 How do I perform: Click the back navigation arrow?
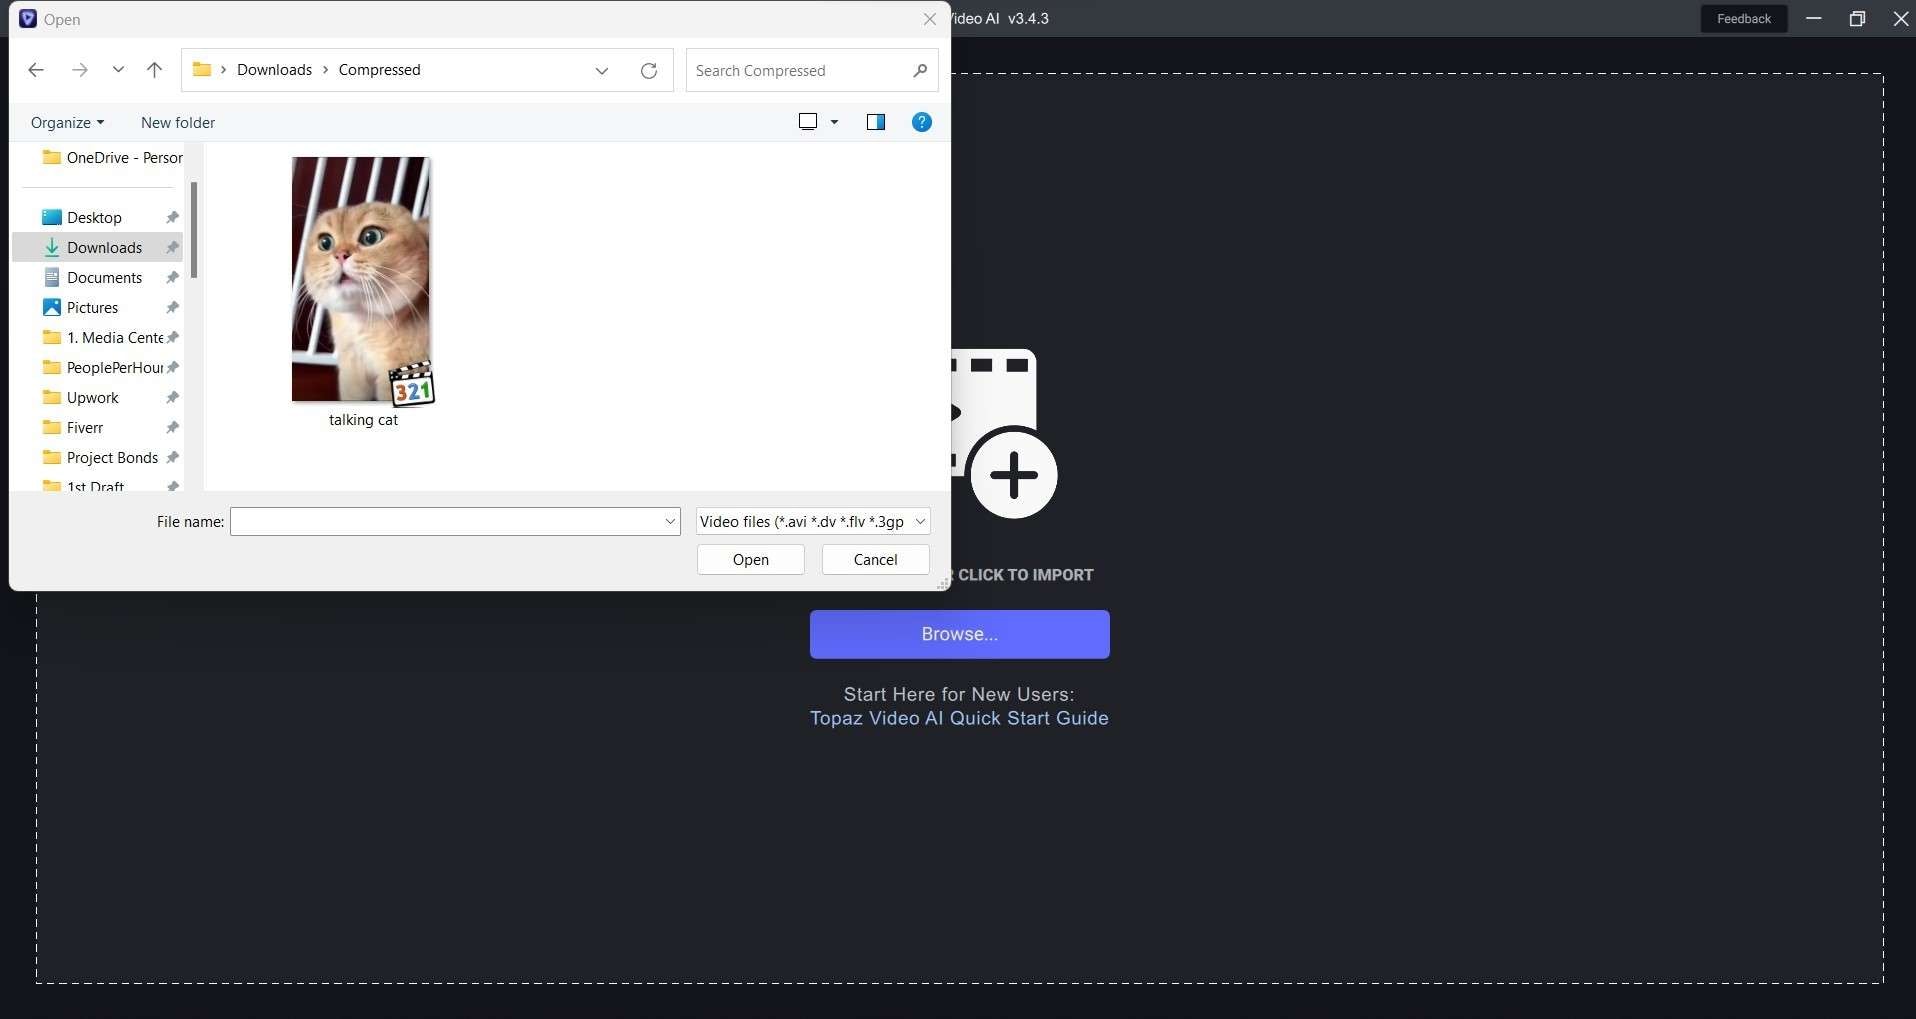tap(36, 69)
